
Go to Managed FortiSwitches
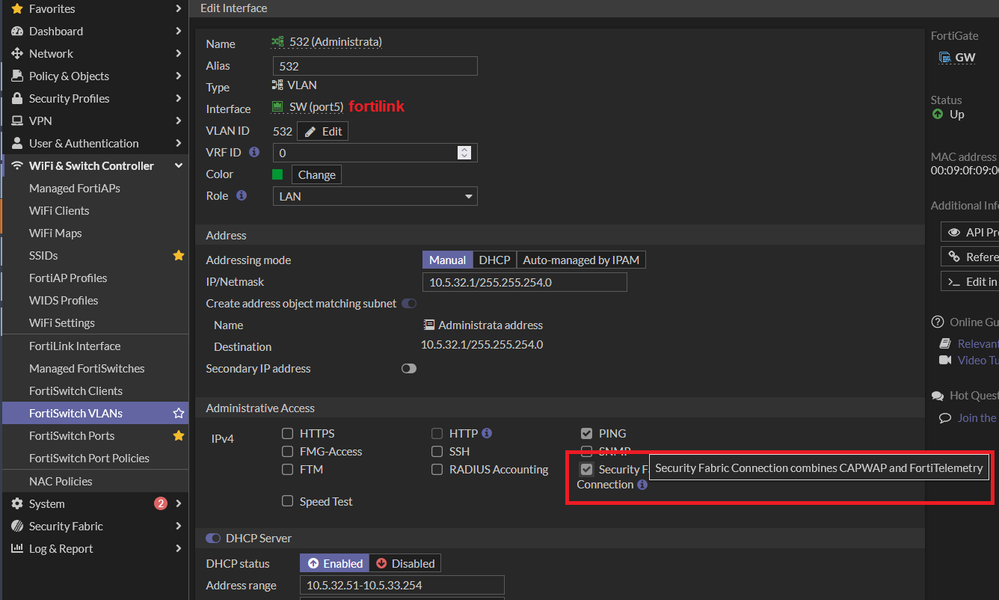[x=87, y=368]
